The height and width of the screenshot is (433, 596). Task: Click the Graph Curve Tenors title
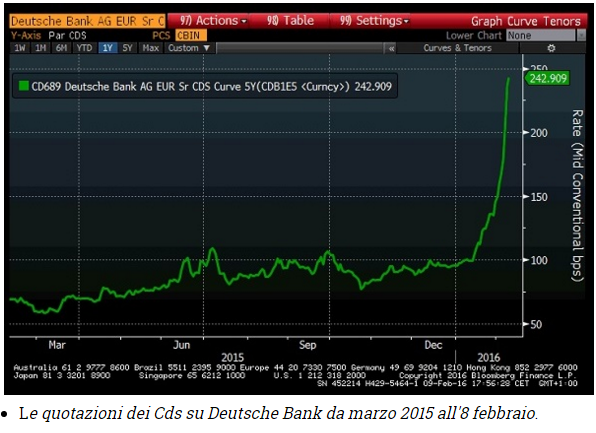[x=526, y=21]
